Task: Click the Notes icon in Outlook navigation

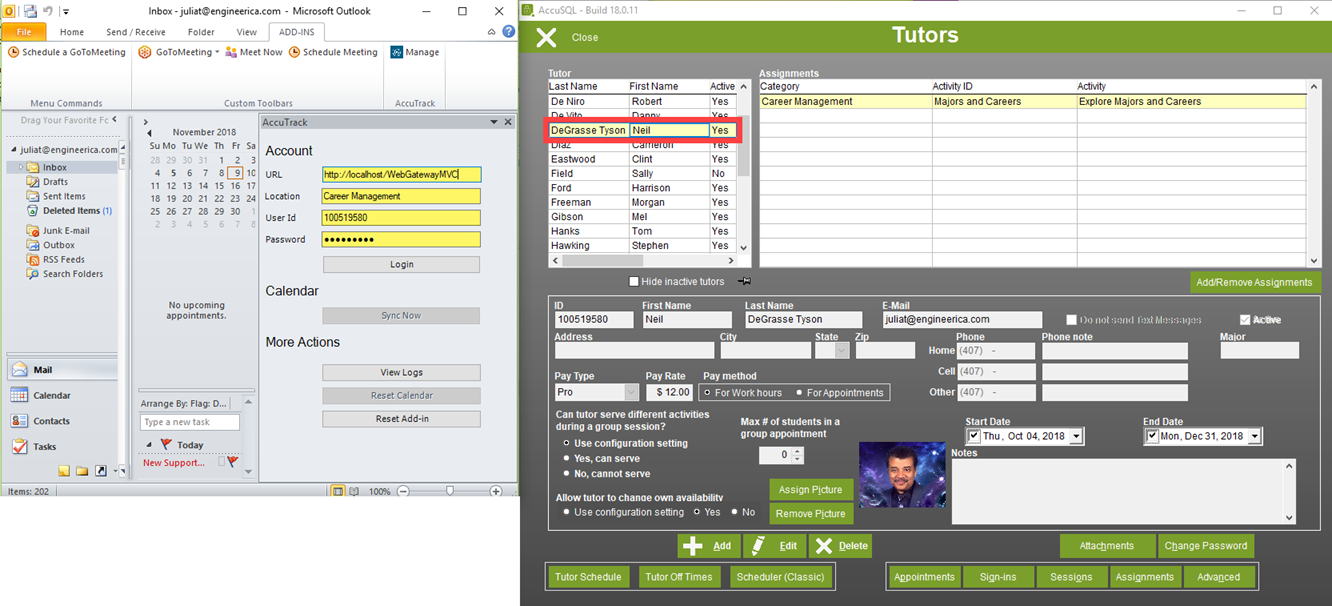Action: point(65,471)
